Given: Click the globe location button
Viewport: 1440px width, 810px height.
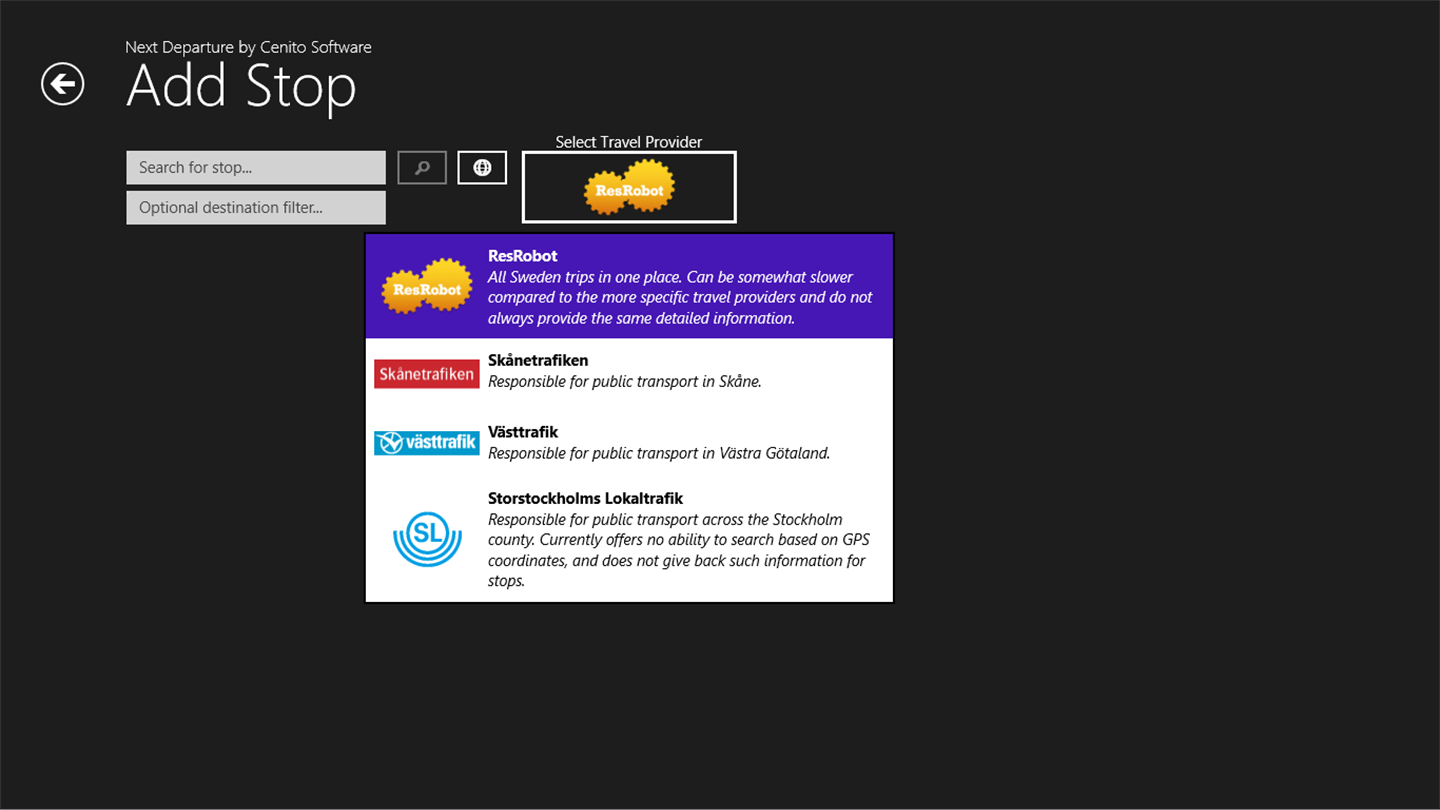Looking at the screenshot, I should pyautogui.click(x=482, y=168).
